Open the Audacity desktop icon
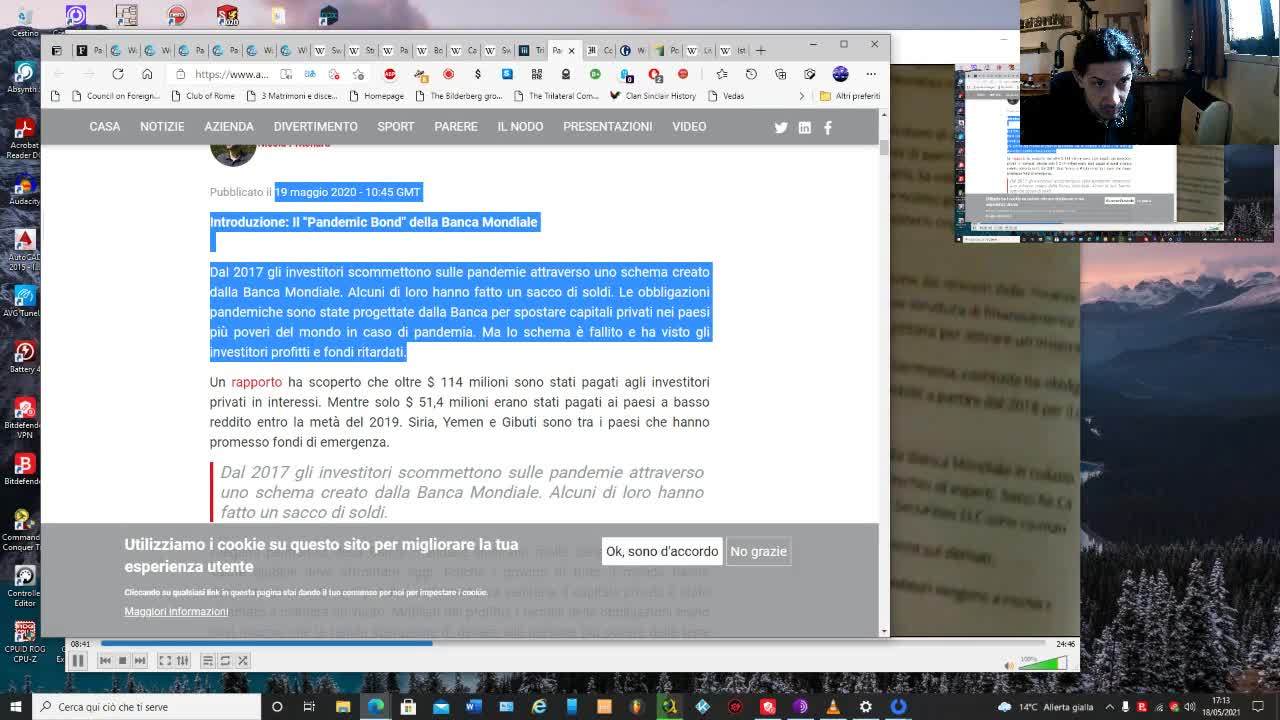The height and width of the screenshot is (720, 1280). point(24,189)
